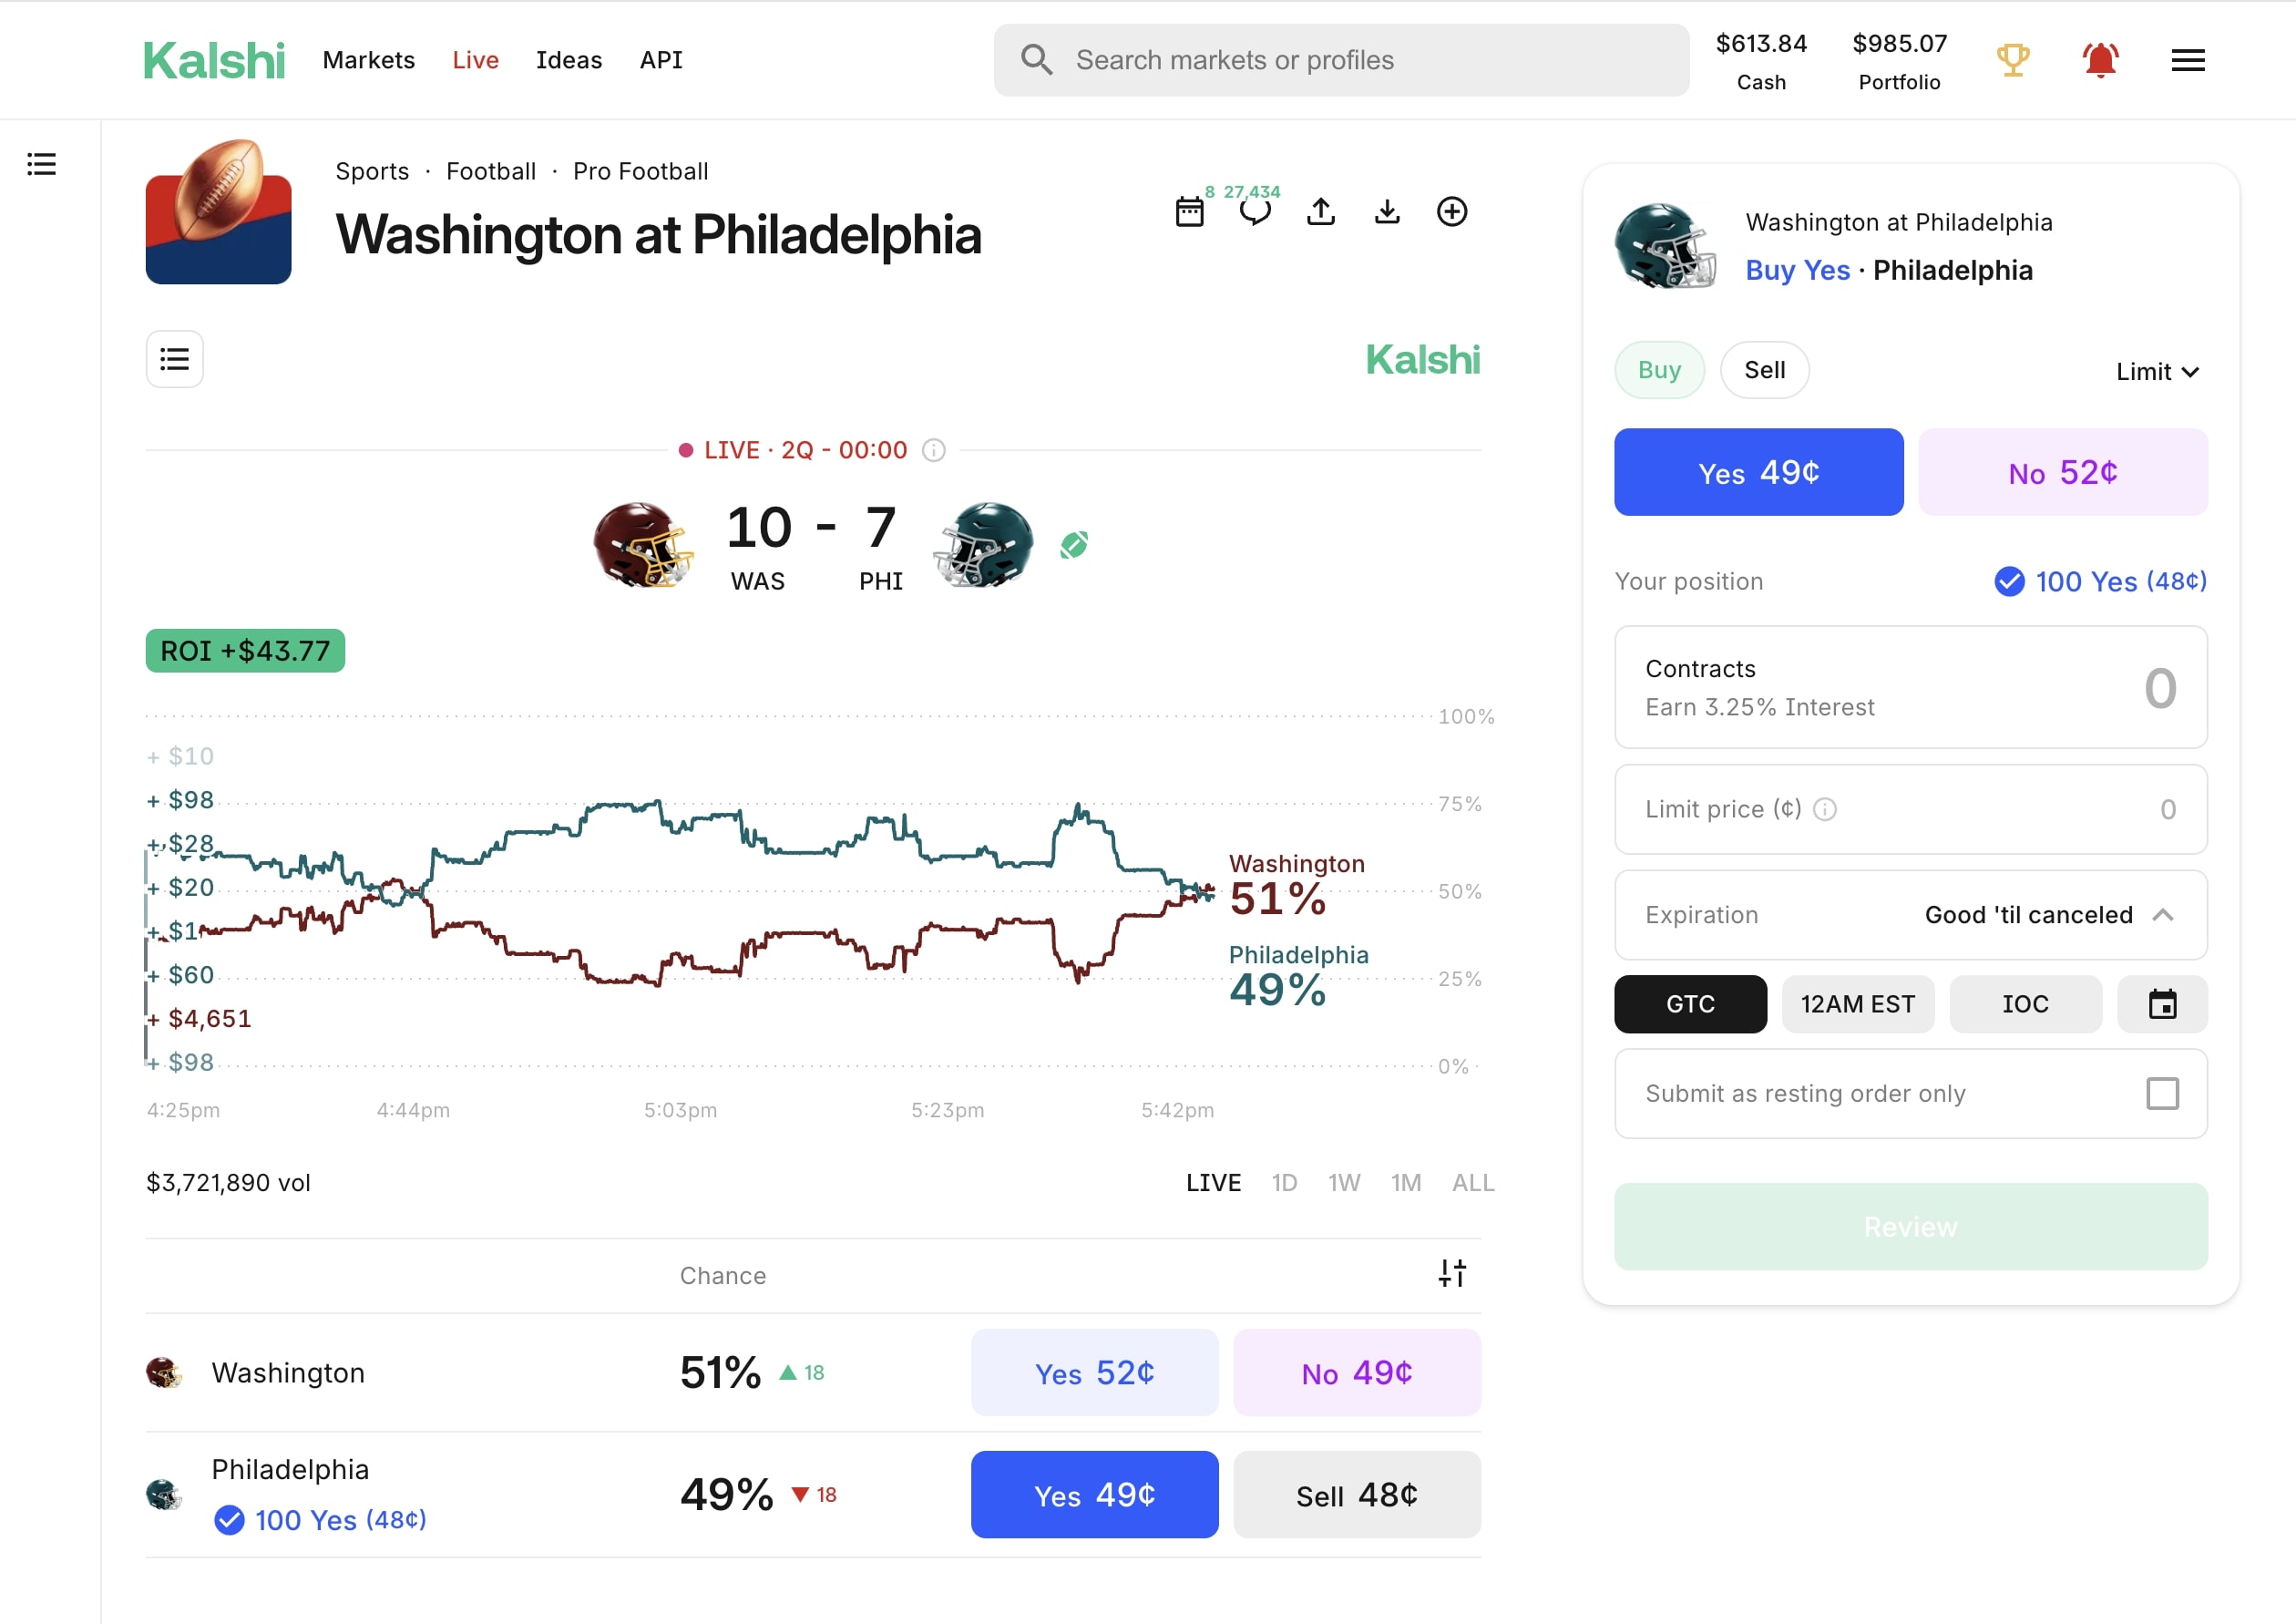Screen dimensions: 2296x1624
Task: Share this market via the upload icon
Action: point(1321,211)
